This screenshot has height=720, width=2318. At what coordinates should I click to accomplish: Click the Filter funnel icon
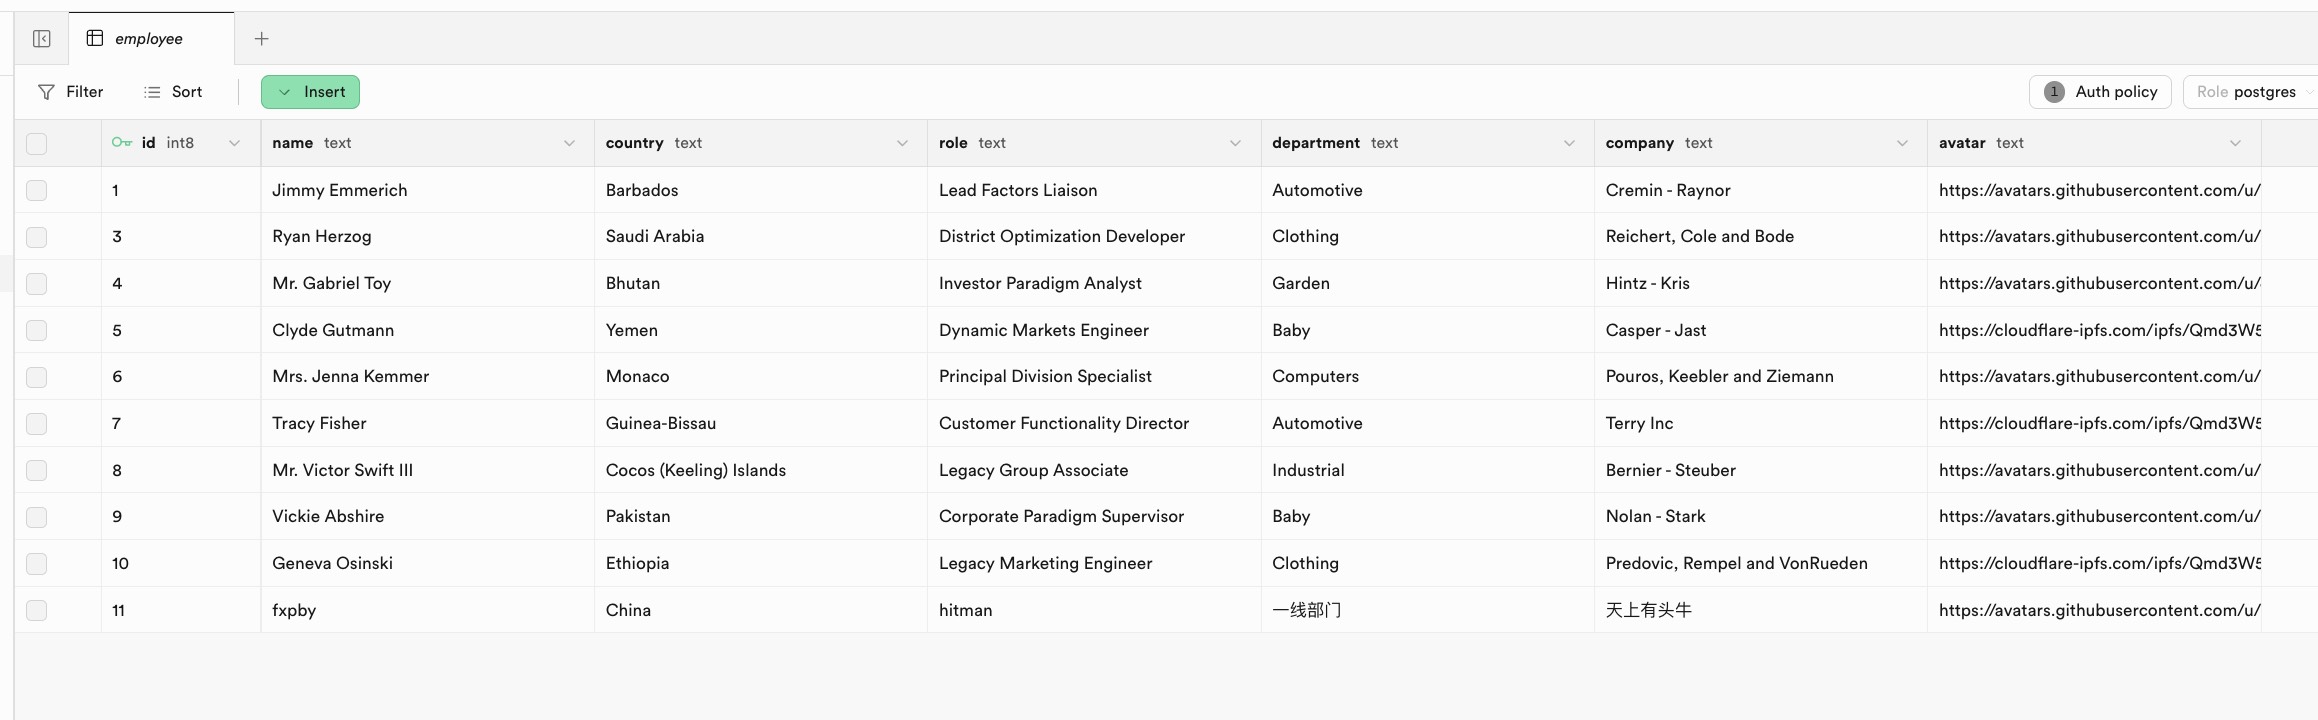[46, 92]
